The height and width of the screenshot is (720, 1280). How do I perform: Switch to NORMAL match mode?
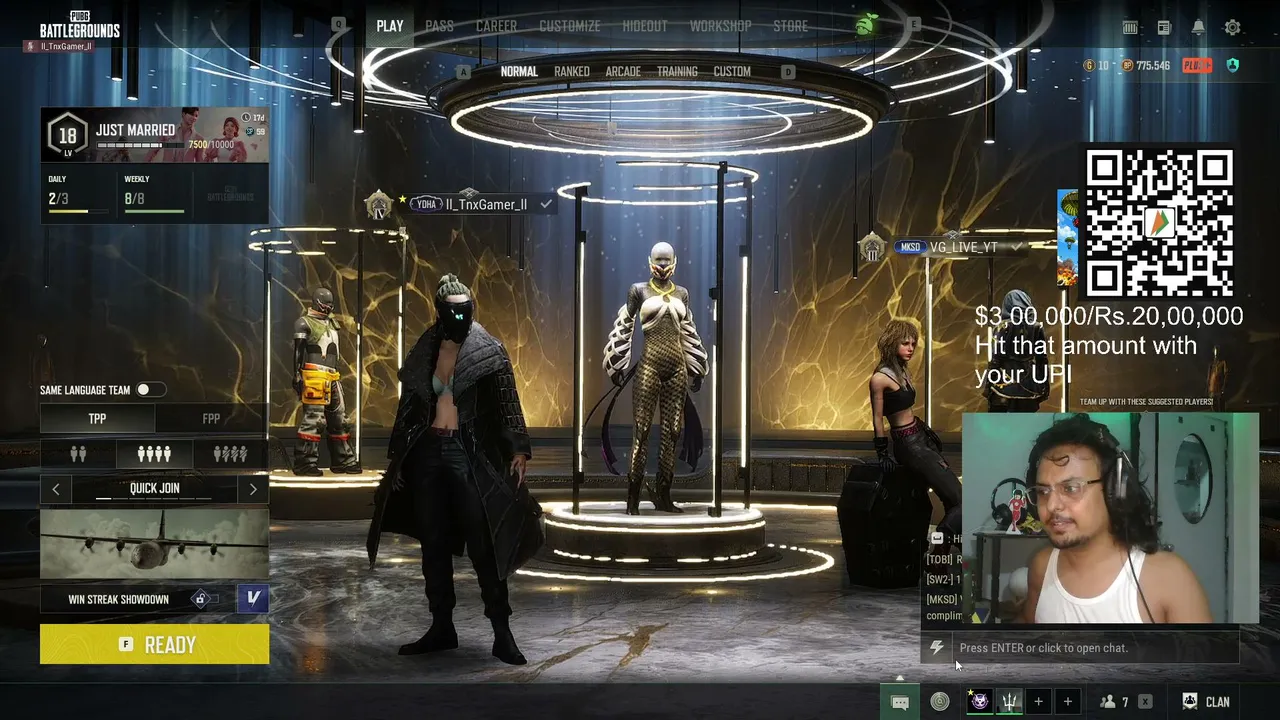point(519,72)
